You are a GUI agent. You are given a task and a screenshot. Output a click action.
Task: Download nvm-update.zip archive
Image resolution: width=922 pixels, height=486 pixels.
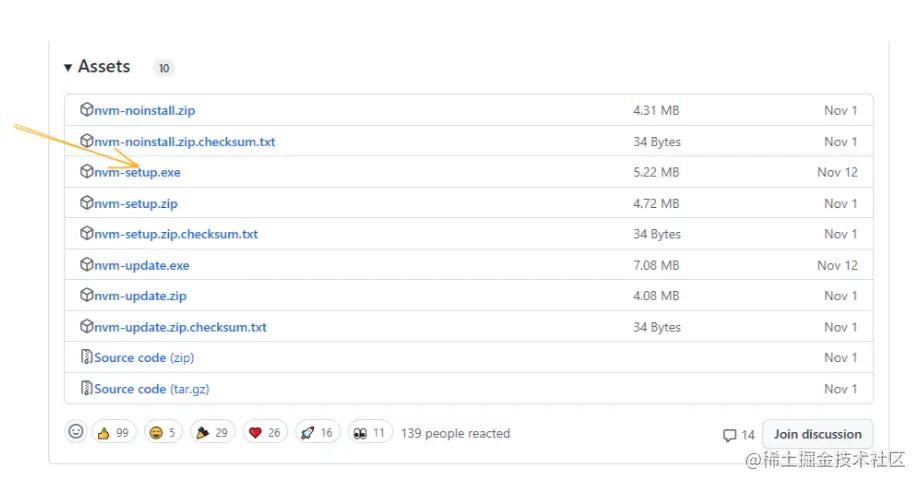tap(140, 296)
